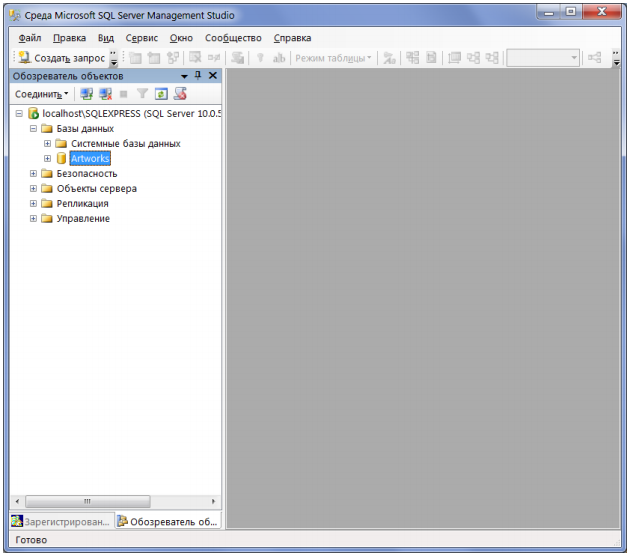Expand the Репликация node
Screen dimensions: 630x556
(x=33, y=203)
